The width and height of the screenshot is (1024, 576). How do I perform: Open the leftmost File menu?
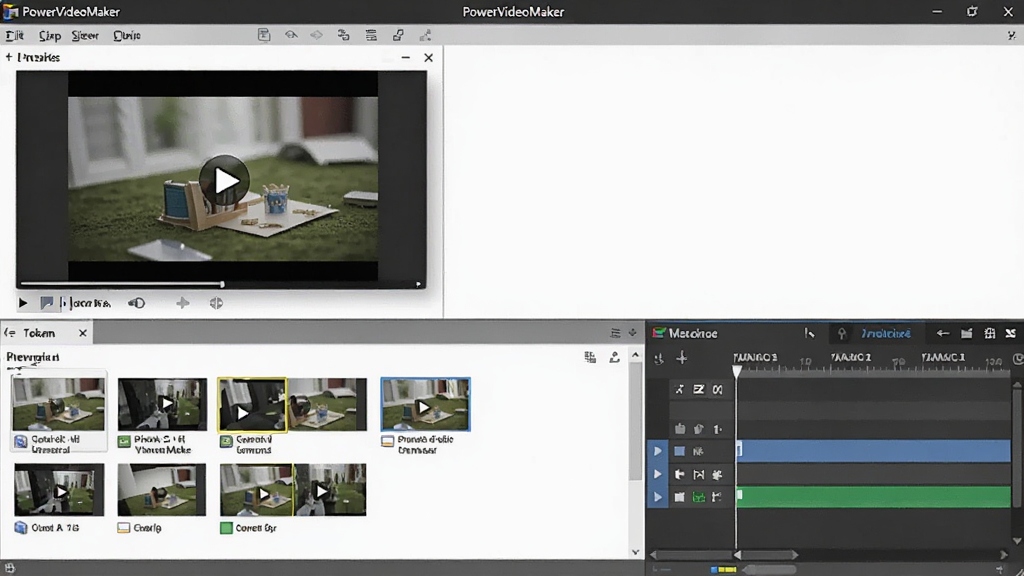(x=14, y=35)
